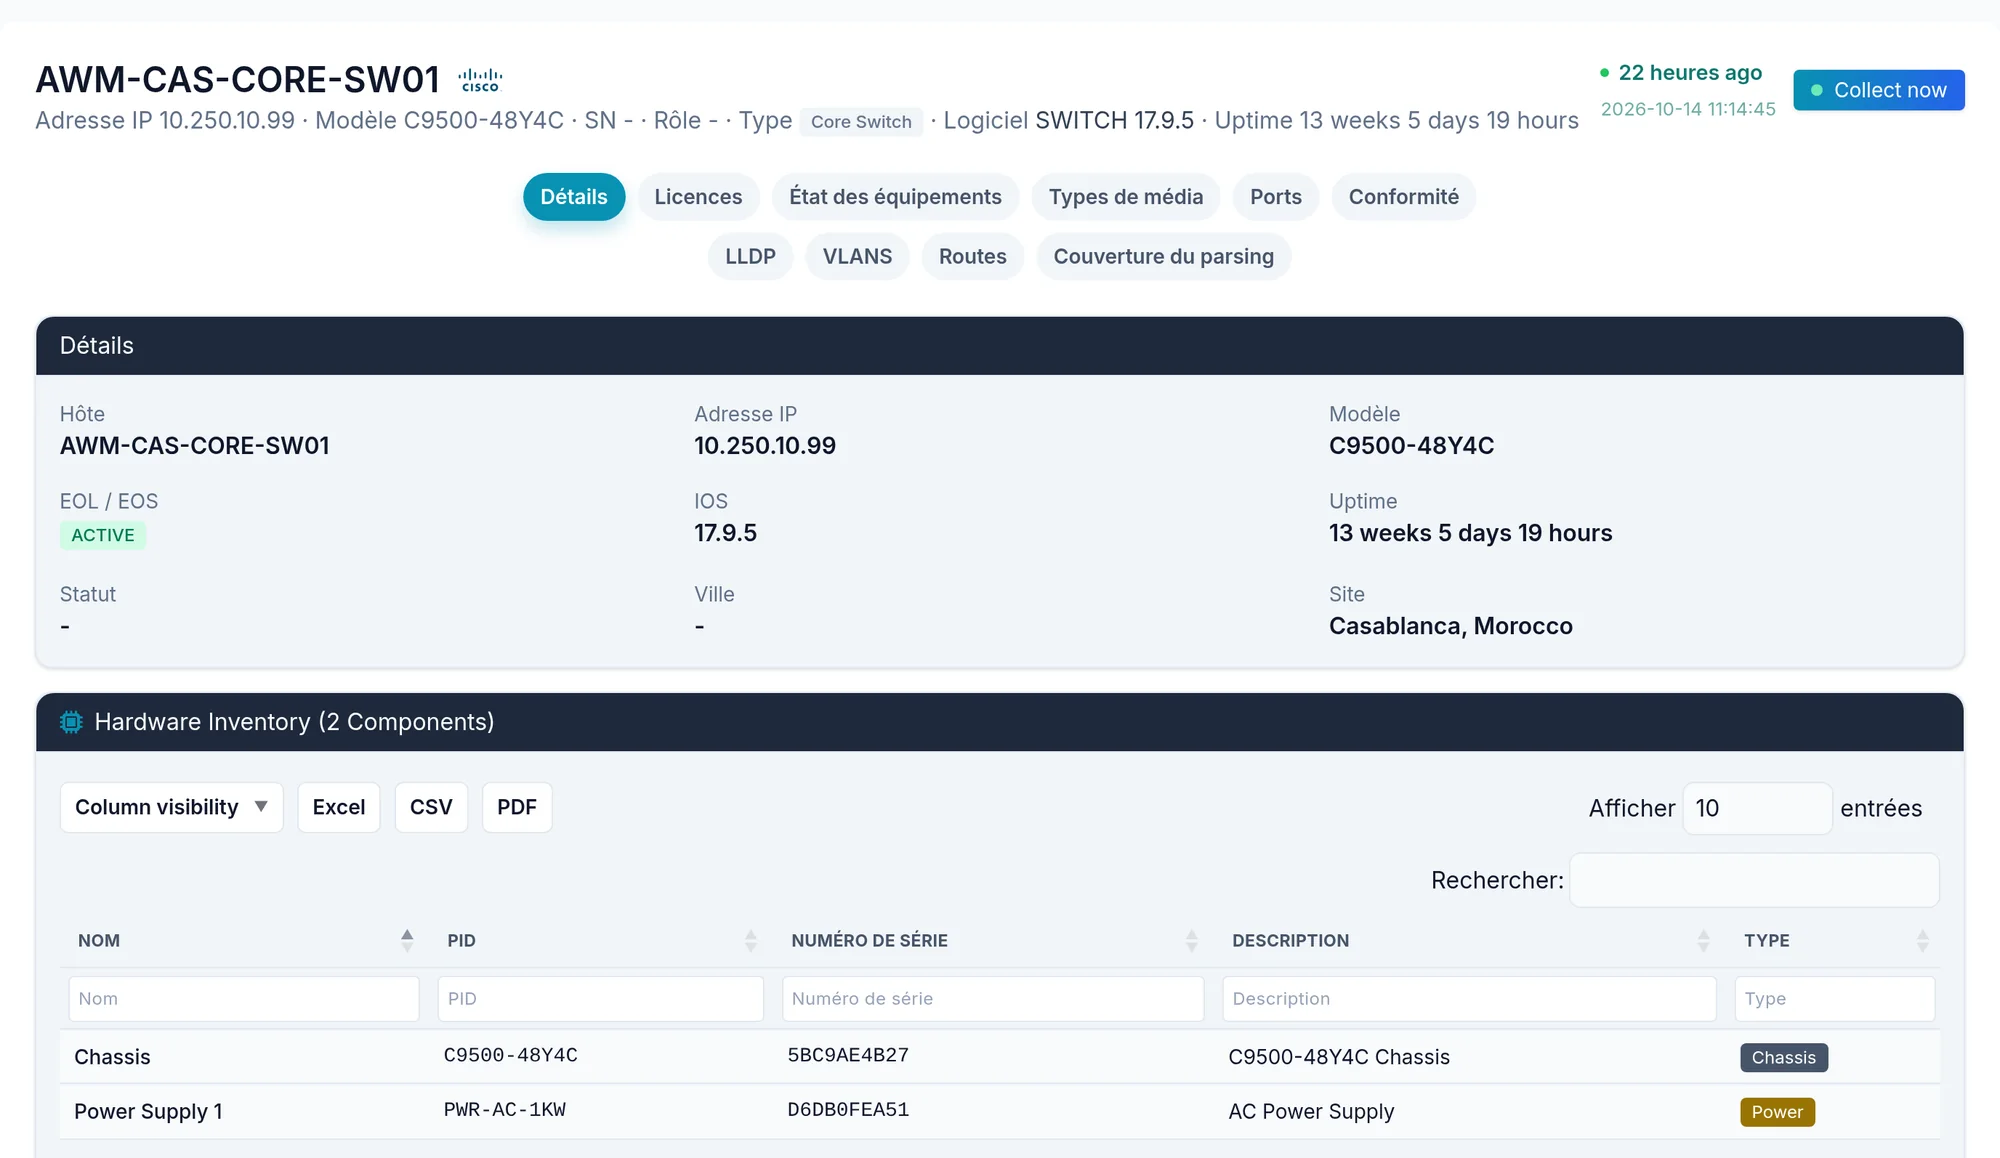2000x1158 pixels.
Task: Click the Cisco logo icon beside hostname
Action: 480,80
